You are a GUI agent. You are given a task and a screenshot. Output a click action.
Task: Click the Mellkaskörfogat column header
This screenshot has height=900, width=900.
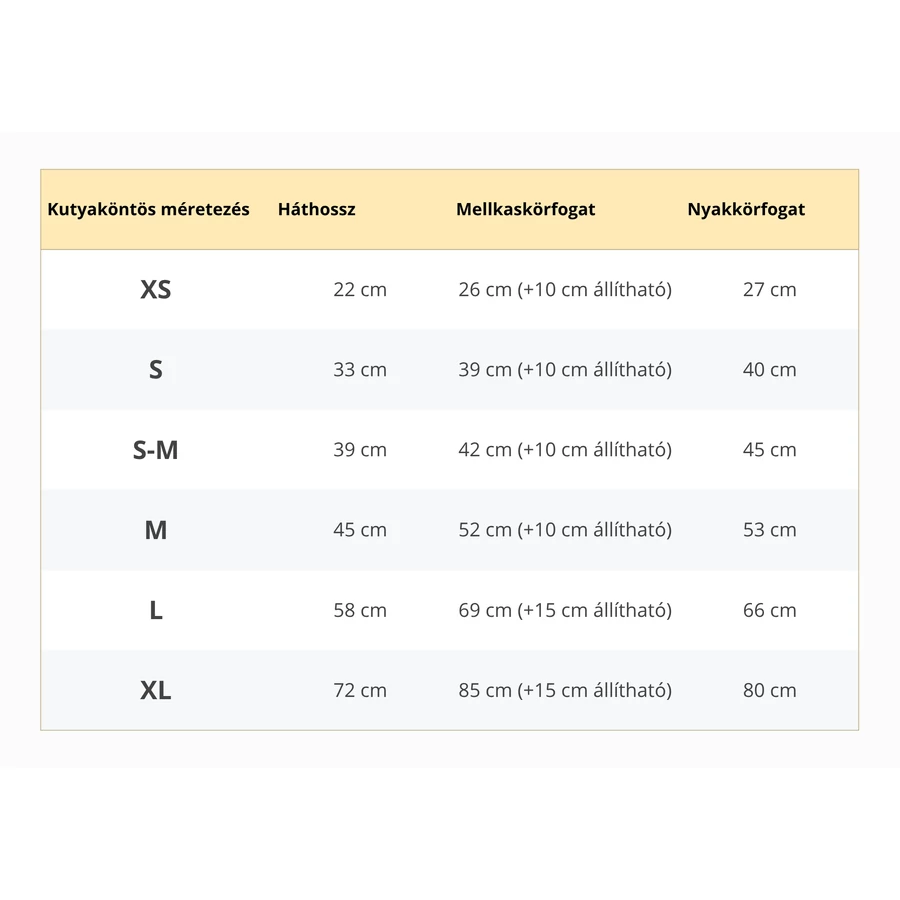[525, 210]
